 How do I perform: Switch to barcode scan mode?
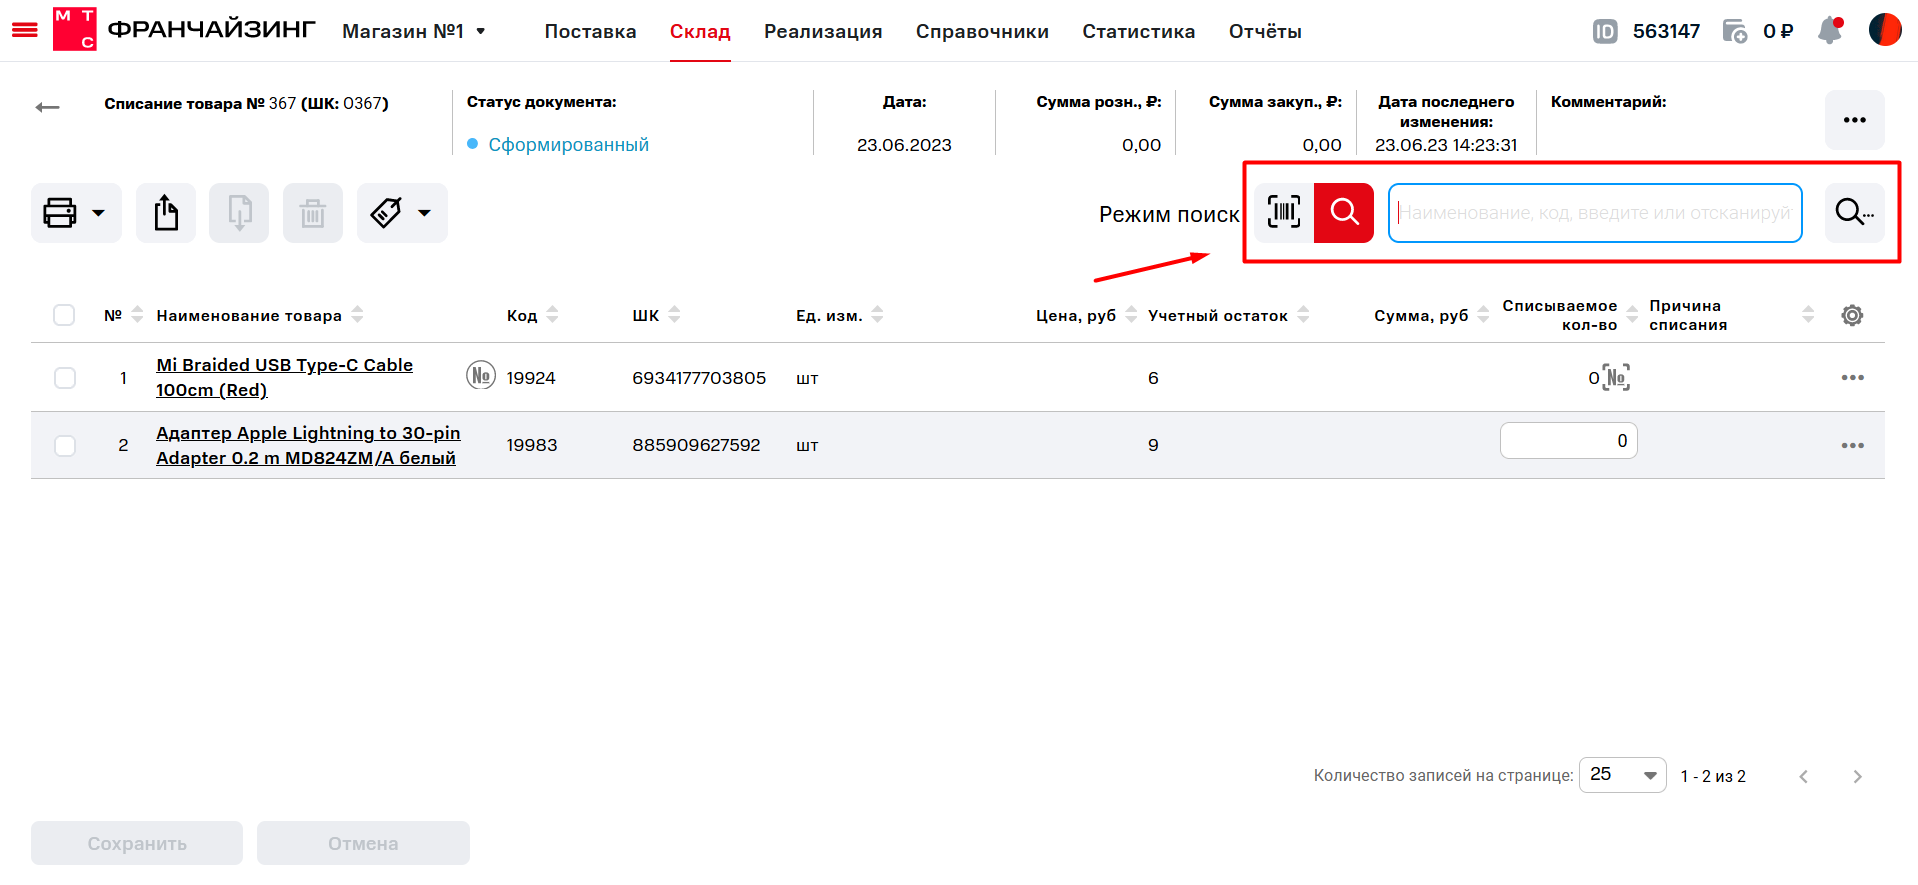(x=1284, y=212)
